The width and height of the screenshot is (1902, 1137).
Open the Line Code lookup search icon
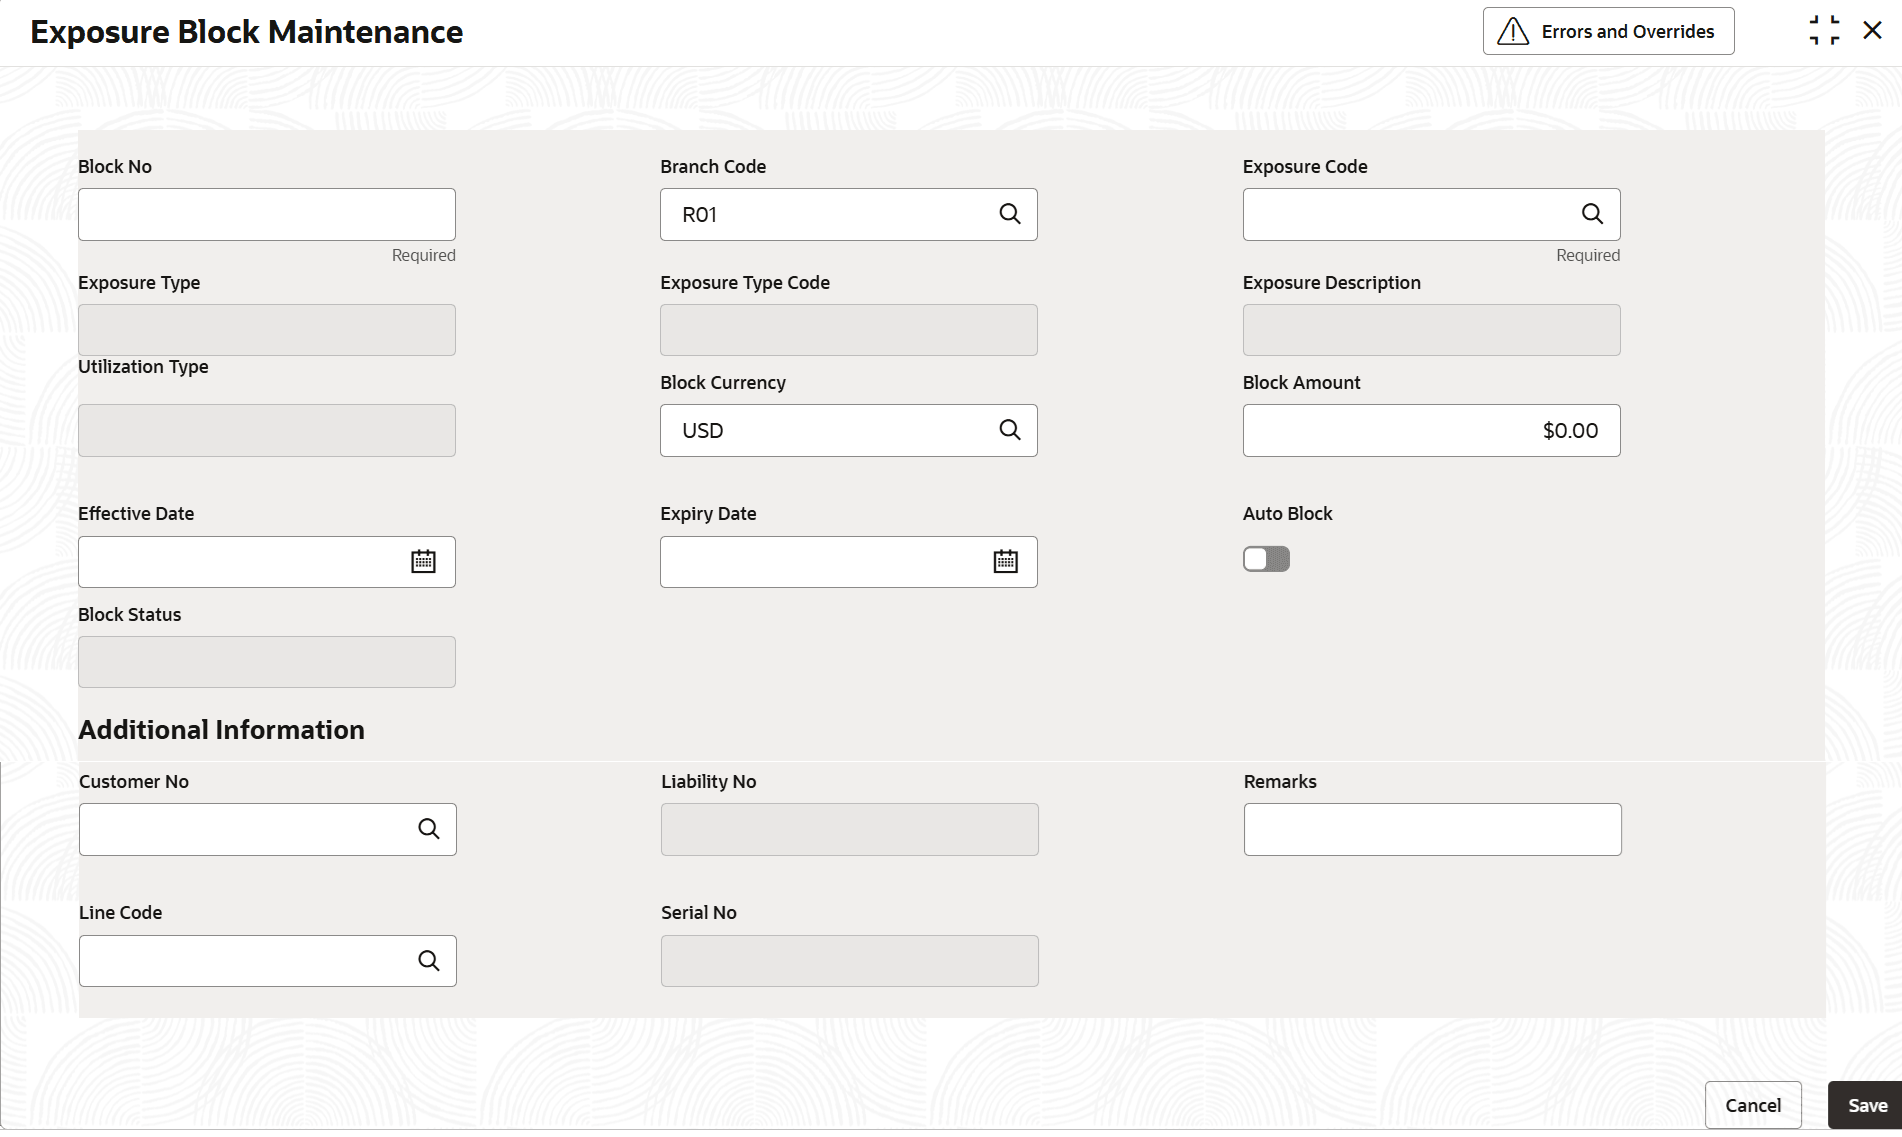click(428, 961)
